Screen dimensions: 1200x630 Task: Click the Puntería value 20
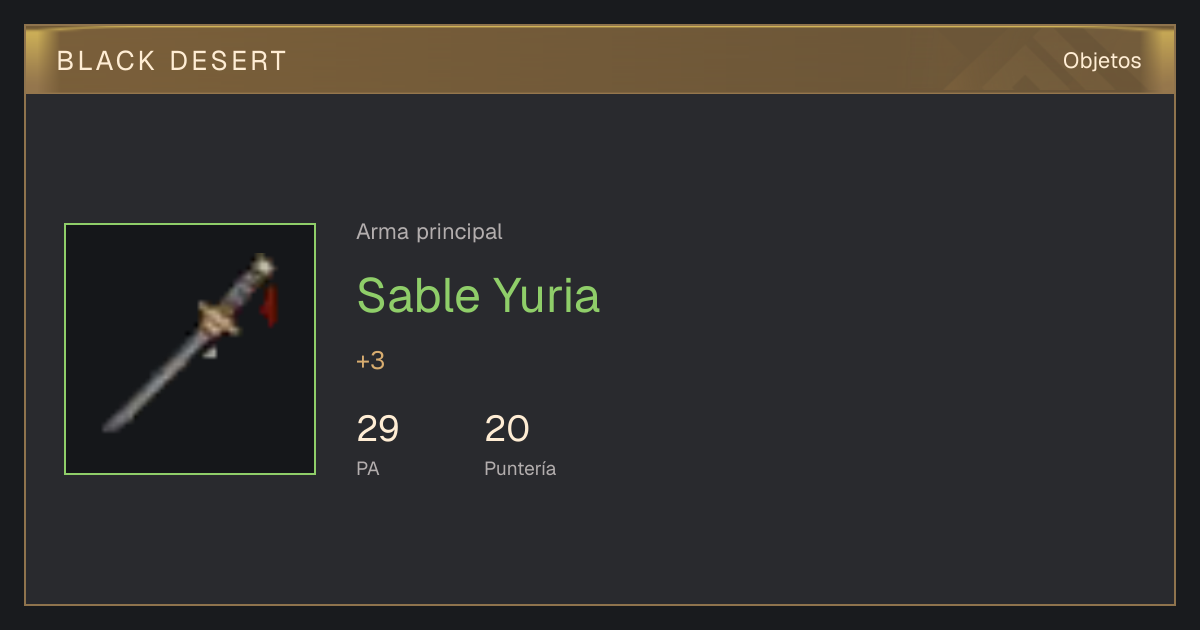click(x=507, y=429)
